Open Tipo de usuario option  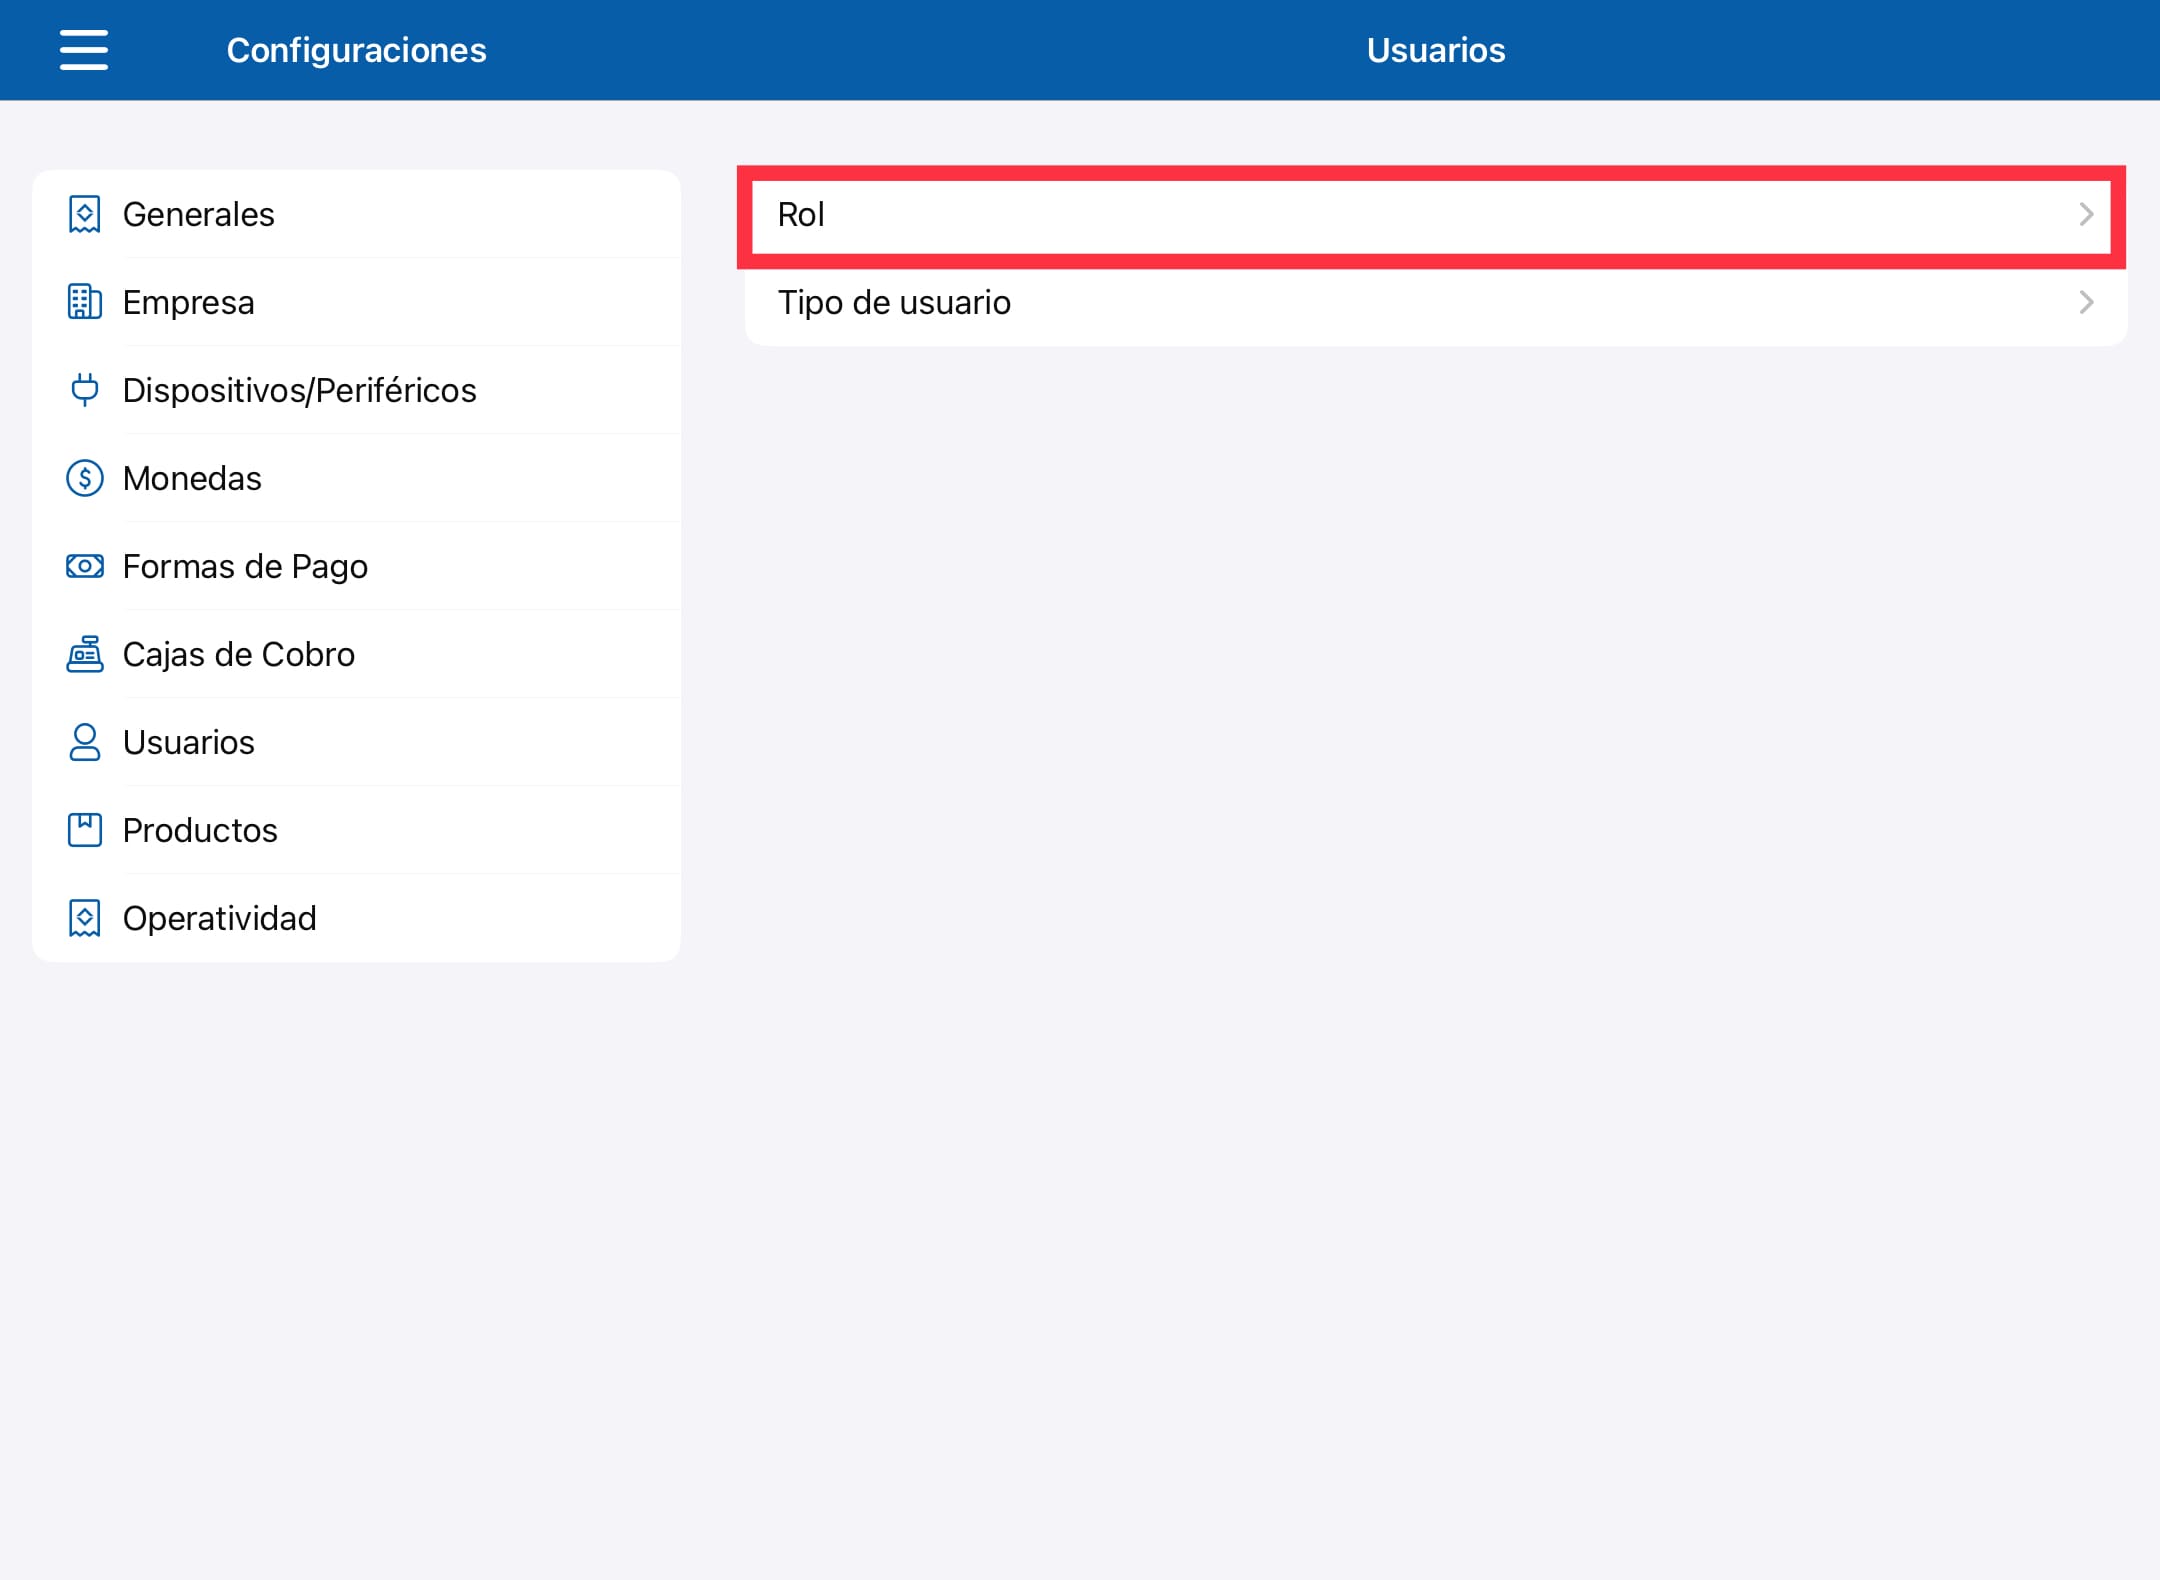[x=1436, y=302]
